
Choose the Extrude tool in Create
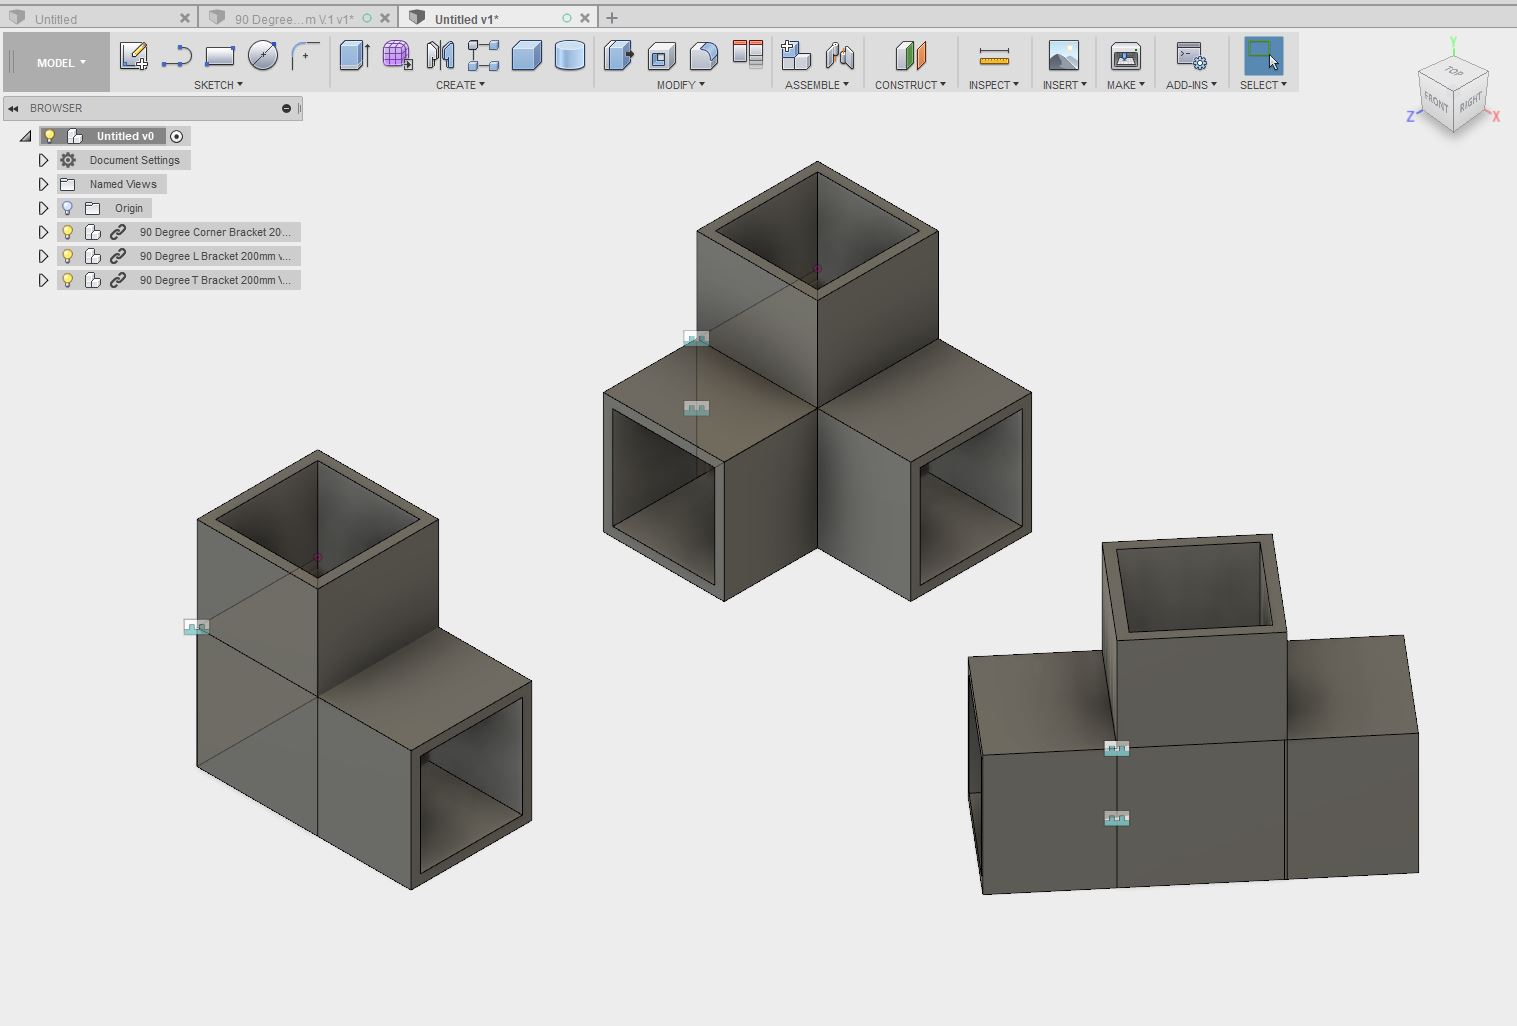(x=354, y=55)
